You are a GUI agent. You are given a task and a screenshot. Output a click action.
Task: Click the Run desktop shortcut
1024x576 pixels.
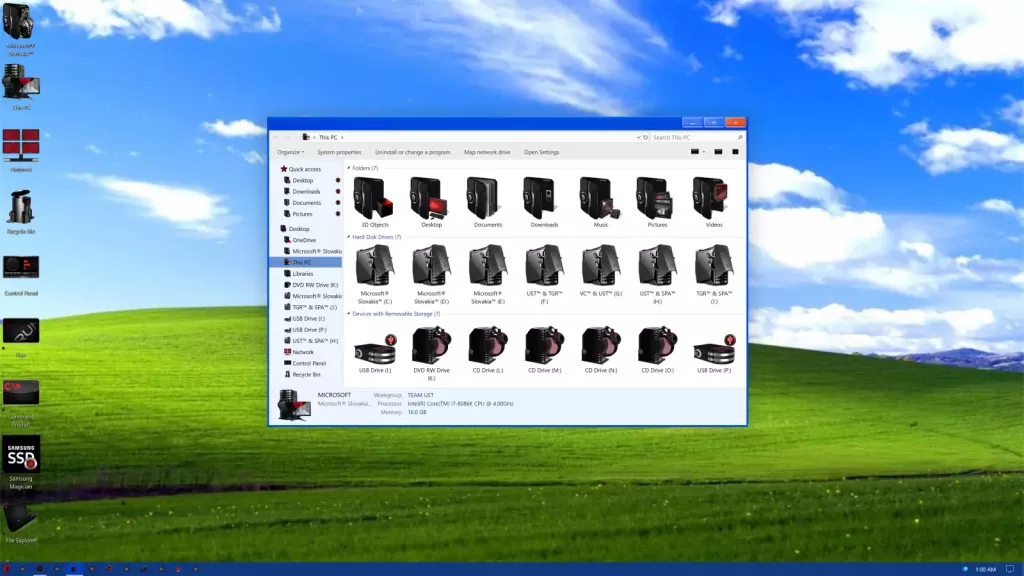point(21,339)
